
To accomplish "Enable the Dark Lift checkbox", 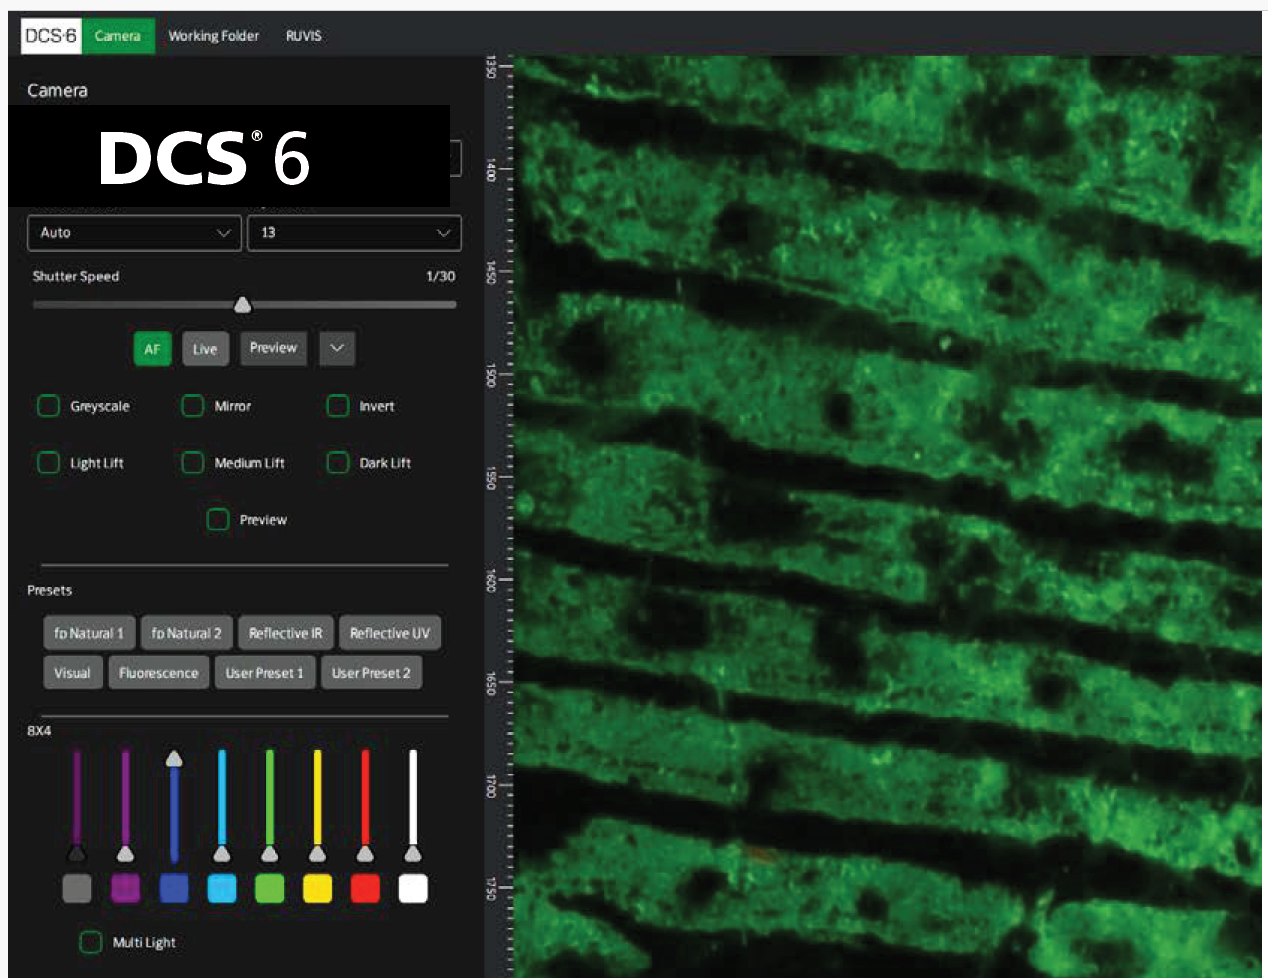I will click(x=338, y=463).
